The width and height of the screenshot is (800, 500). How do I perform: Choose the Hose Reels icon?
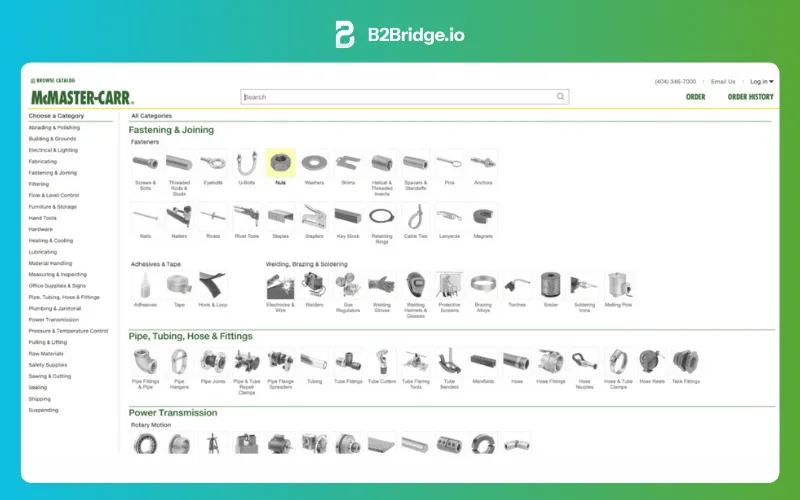pos(652,362)
